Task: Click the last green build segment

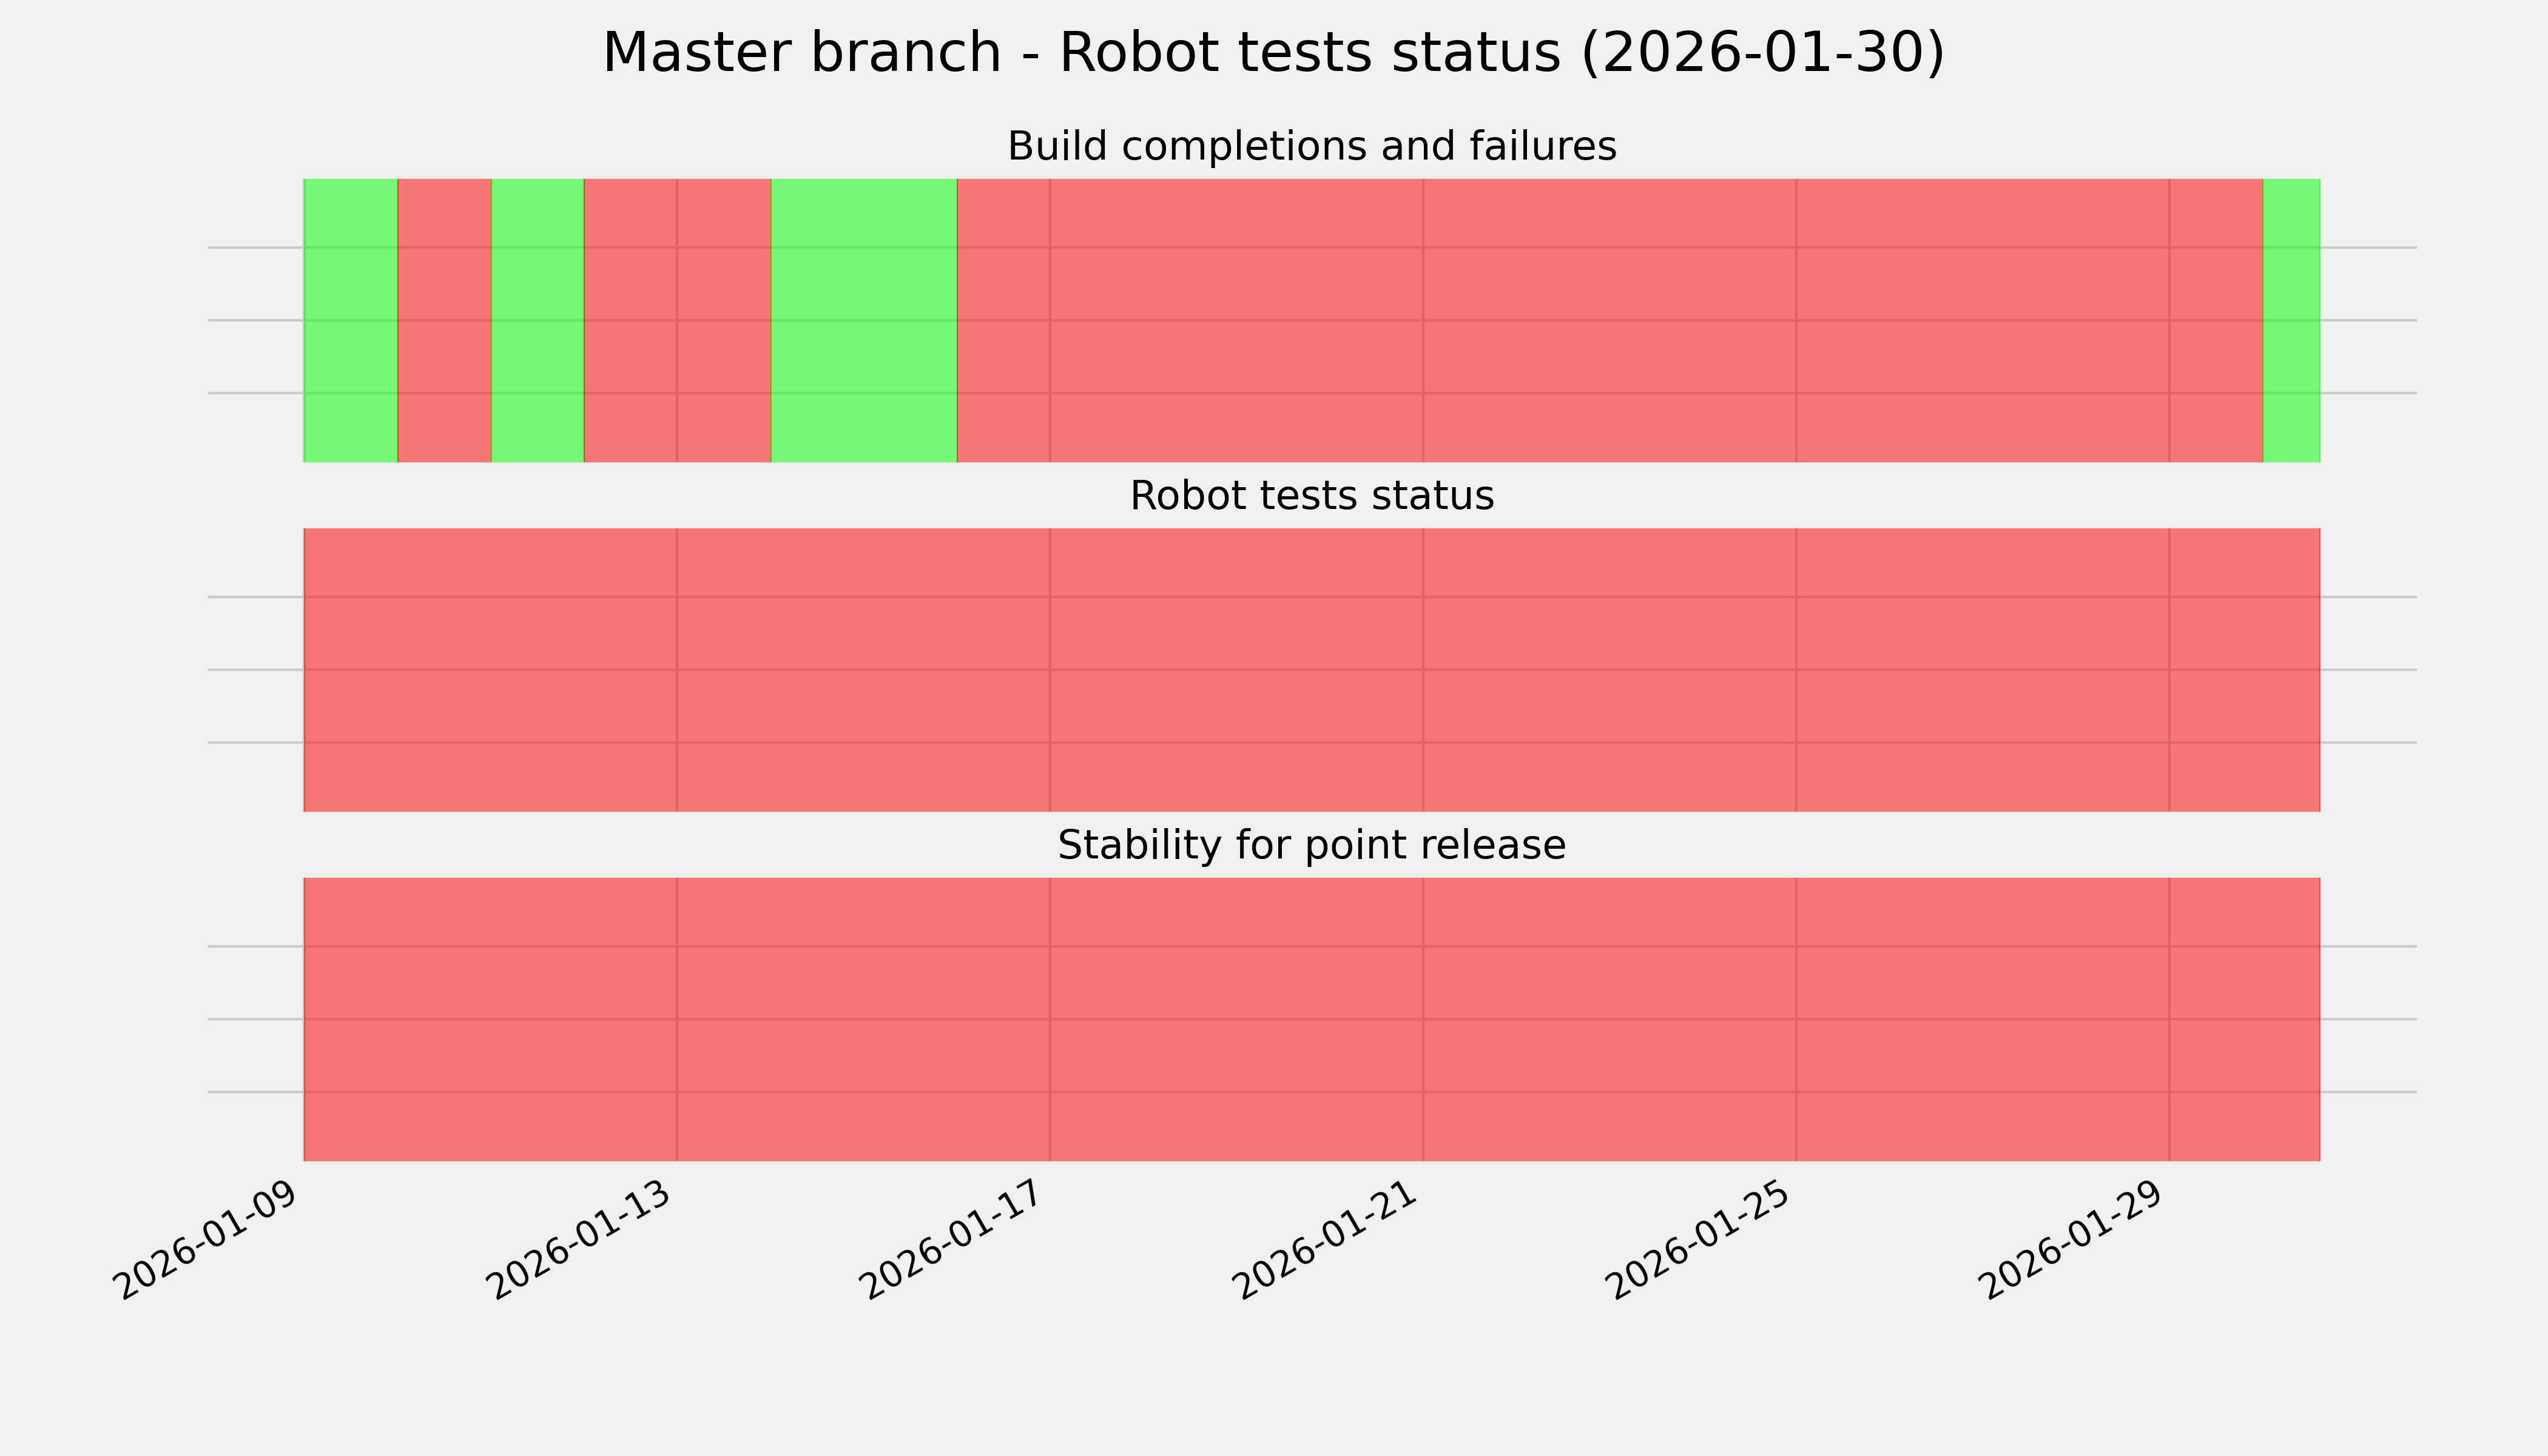Action: tap(2290, 320)
